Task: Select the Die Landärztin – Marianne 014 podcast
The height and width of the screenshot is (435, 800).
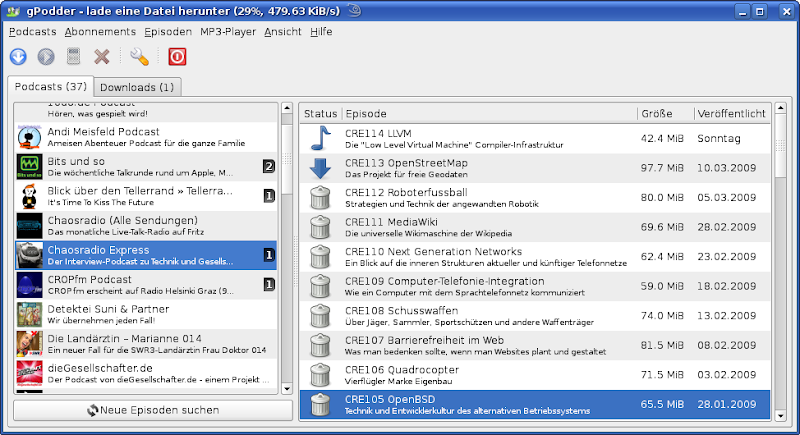Action: [x=146, y=344]
